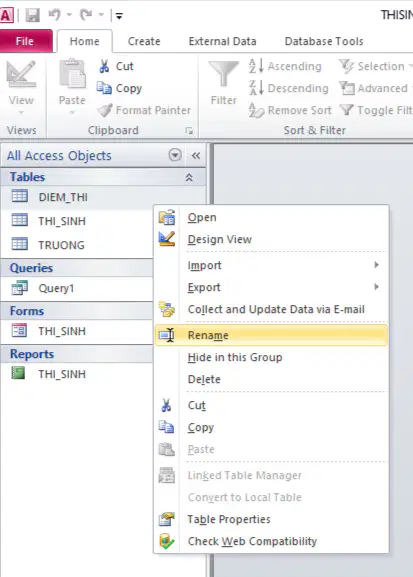Open Clipboard group dialog launcher
This screenshot has height=577, width=413.
(189, 130)
